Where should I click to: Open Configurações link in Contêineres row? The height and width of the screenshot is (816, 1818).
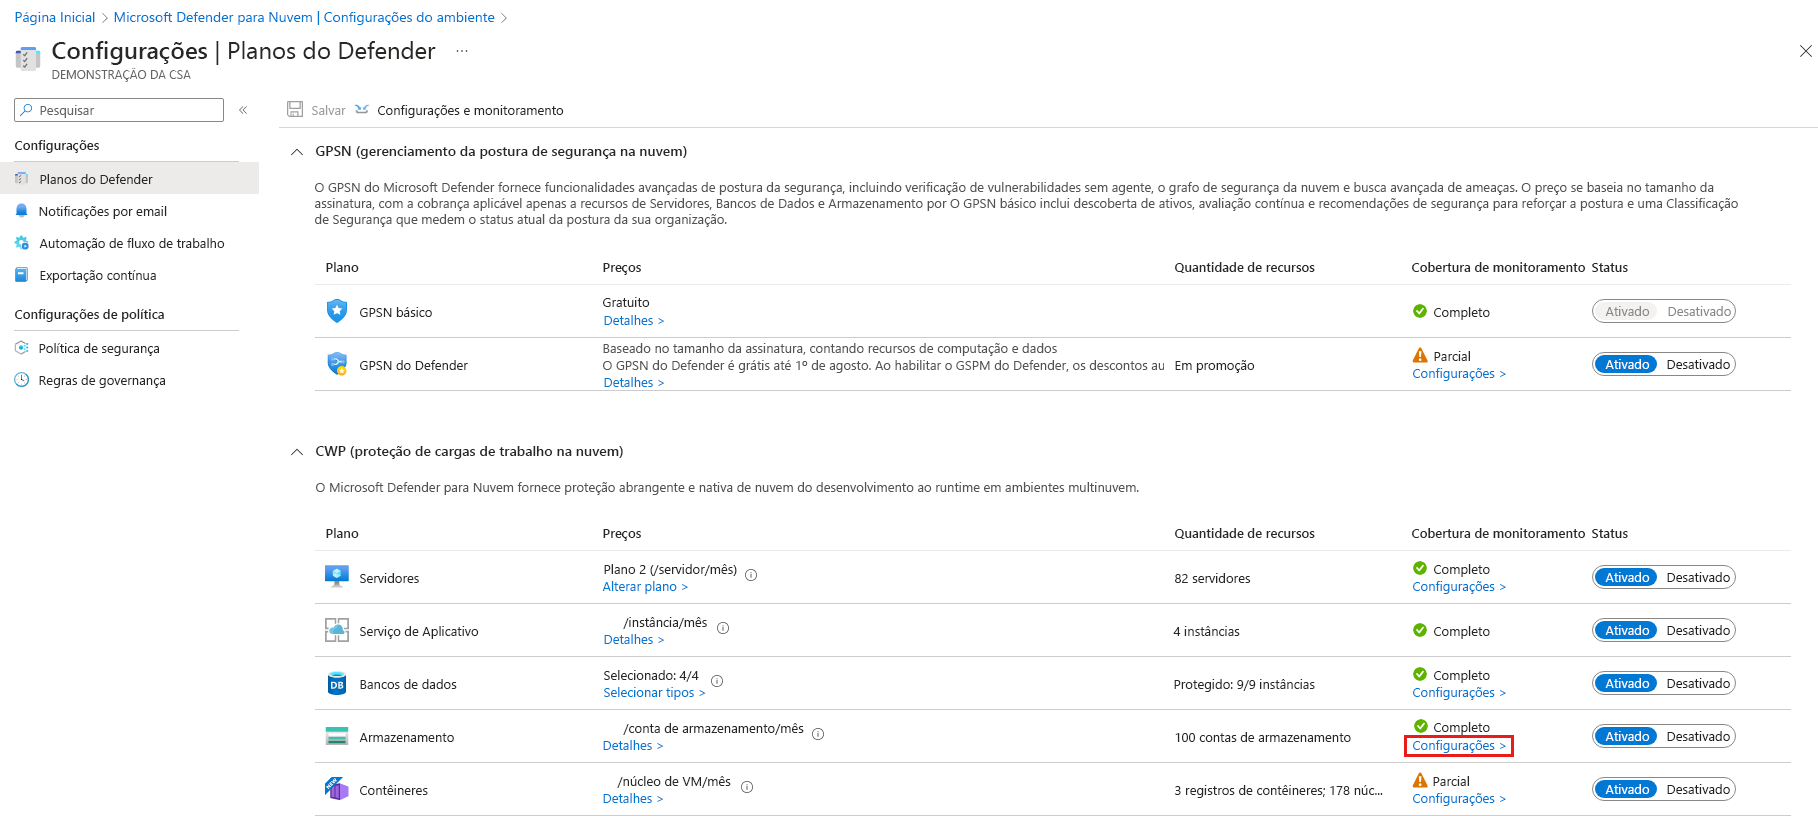pyautogui.click(x=1459, y=798)
